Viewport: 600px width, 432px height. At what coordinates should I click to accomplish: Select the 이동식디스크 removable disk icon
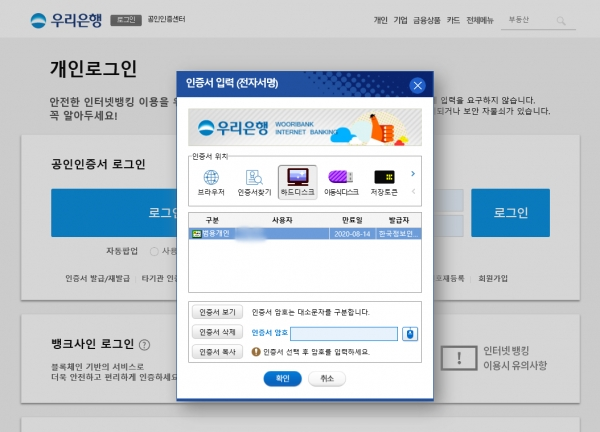341,183
